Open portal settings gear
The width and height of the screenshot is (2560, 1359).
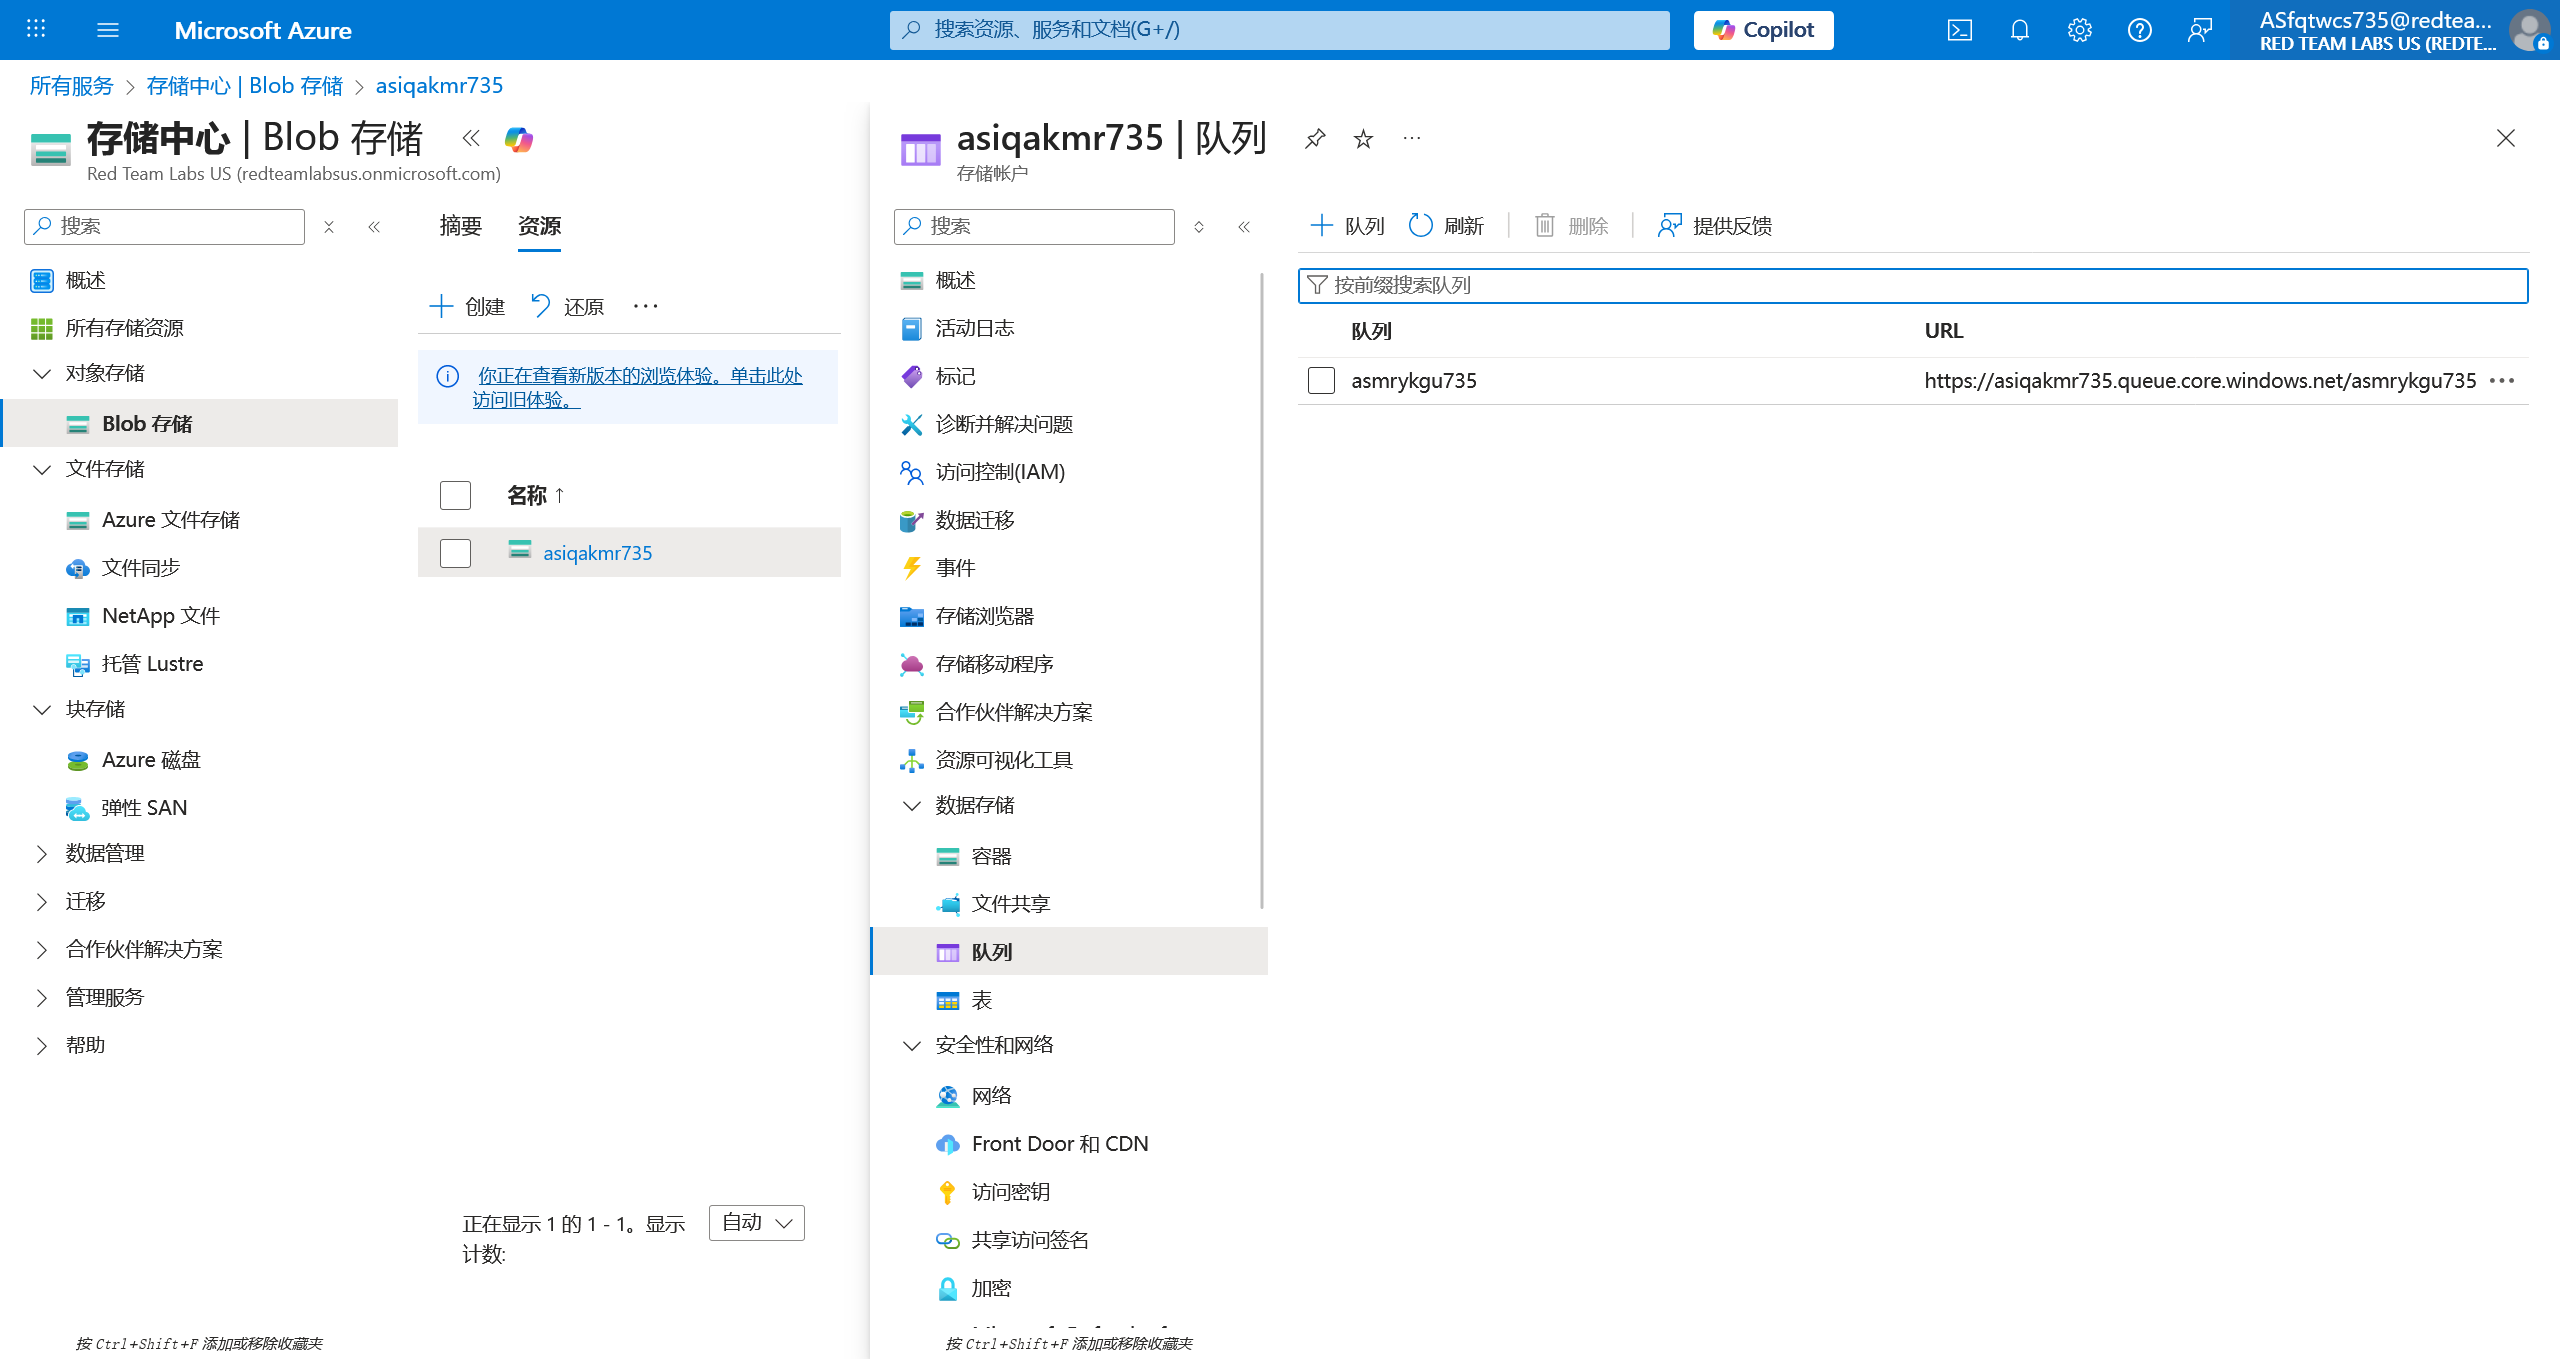(x=2079, y=30)
